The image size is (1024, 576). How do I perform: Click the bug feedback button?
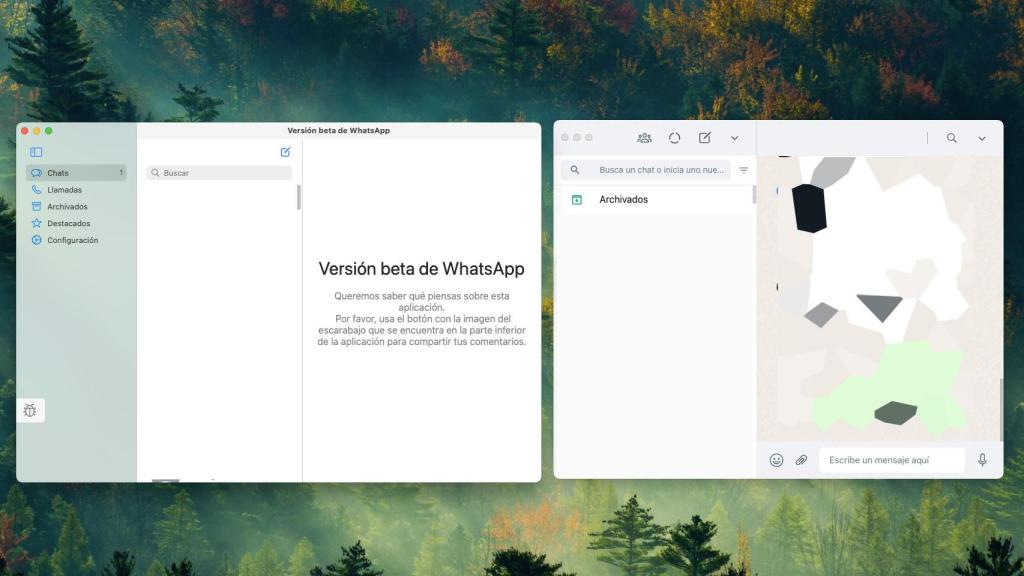[30, 410]
